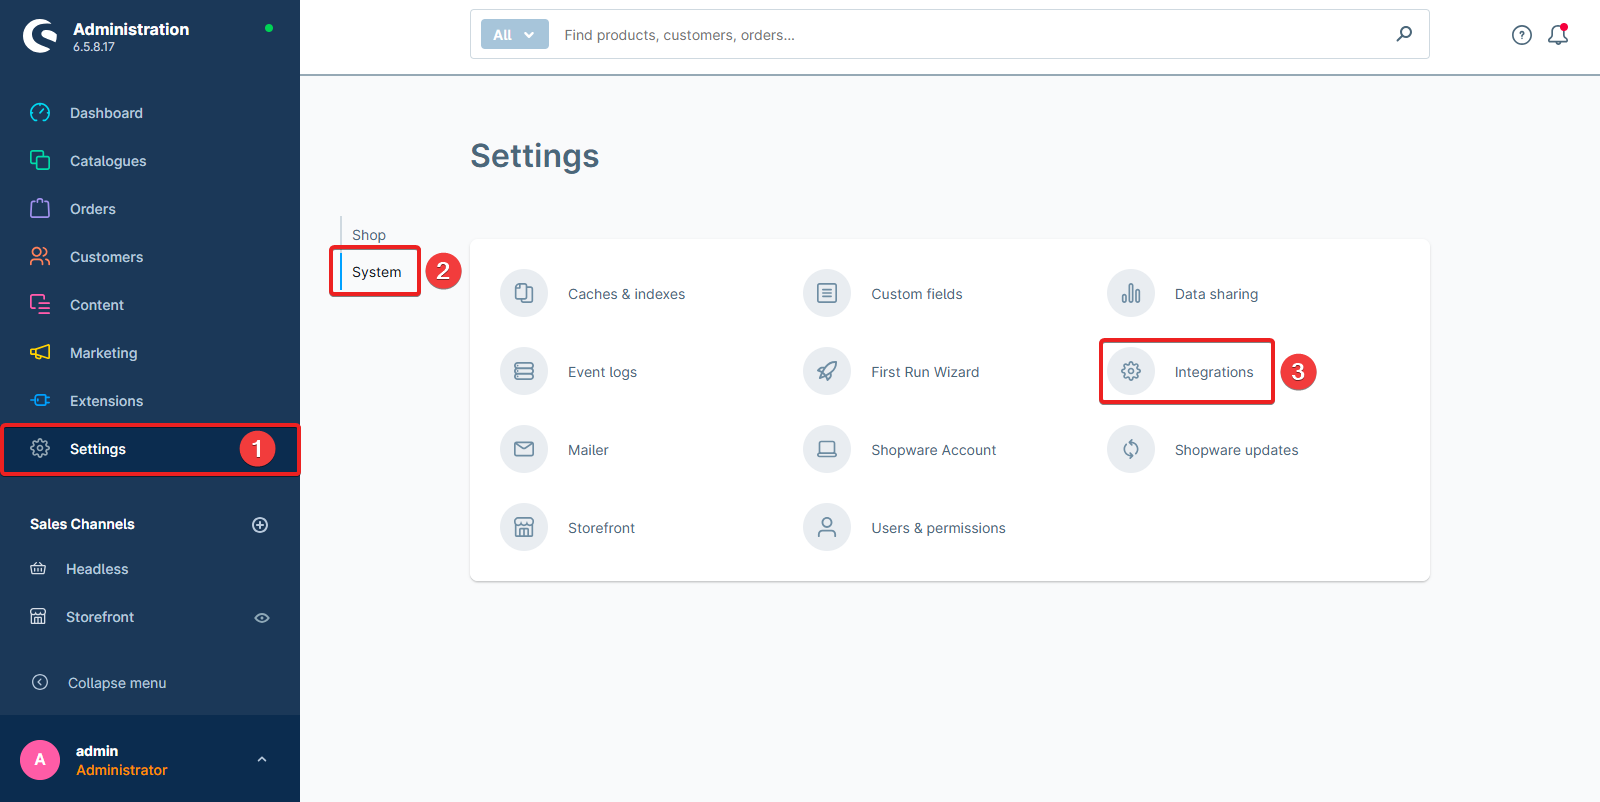The height and width of the screenshot is (802, 1600).
Task: Switch to the Shop settings tab
Action: tap(369, 235)
